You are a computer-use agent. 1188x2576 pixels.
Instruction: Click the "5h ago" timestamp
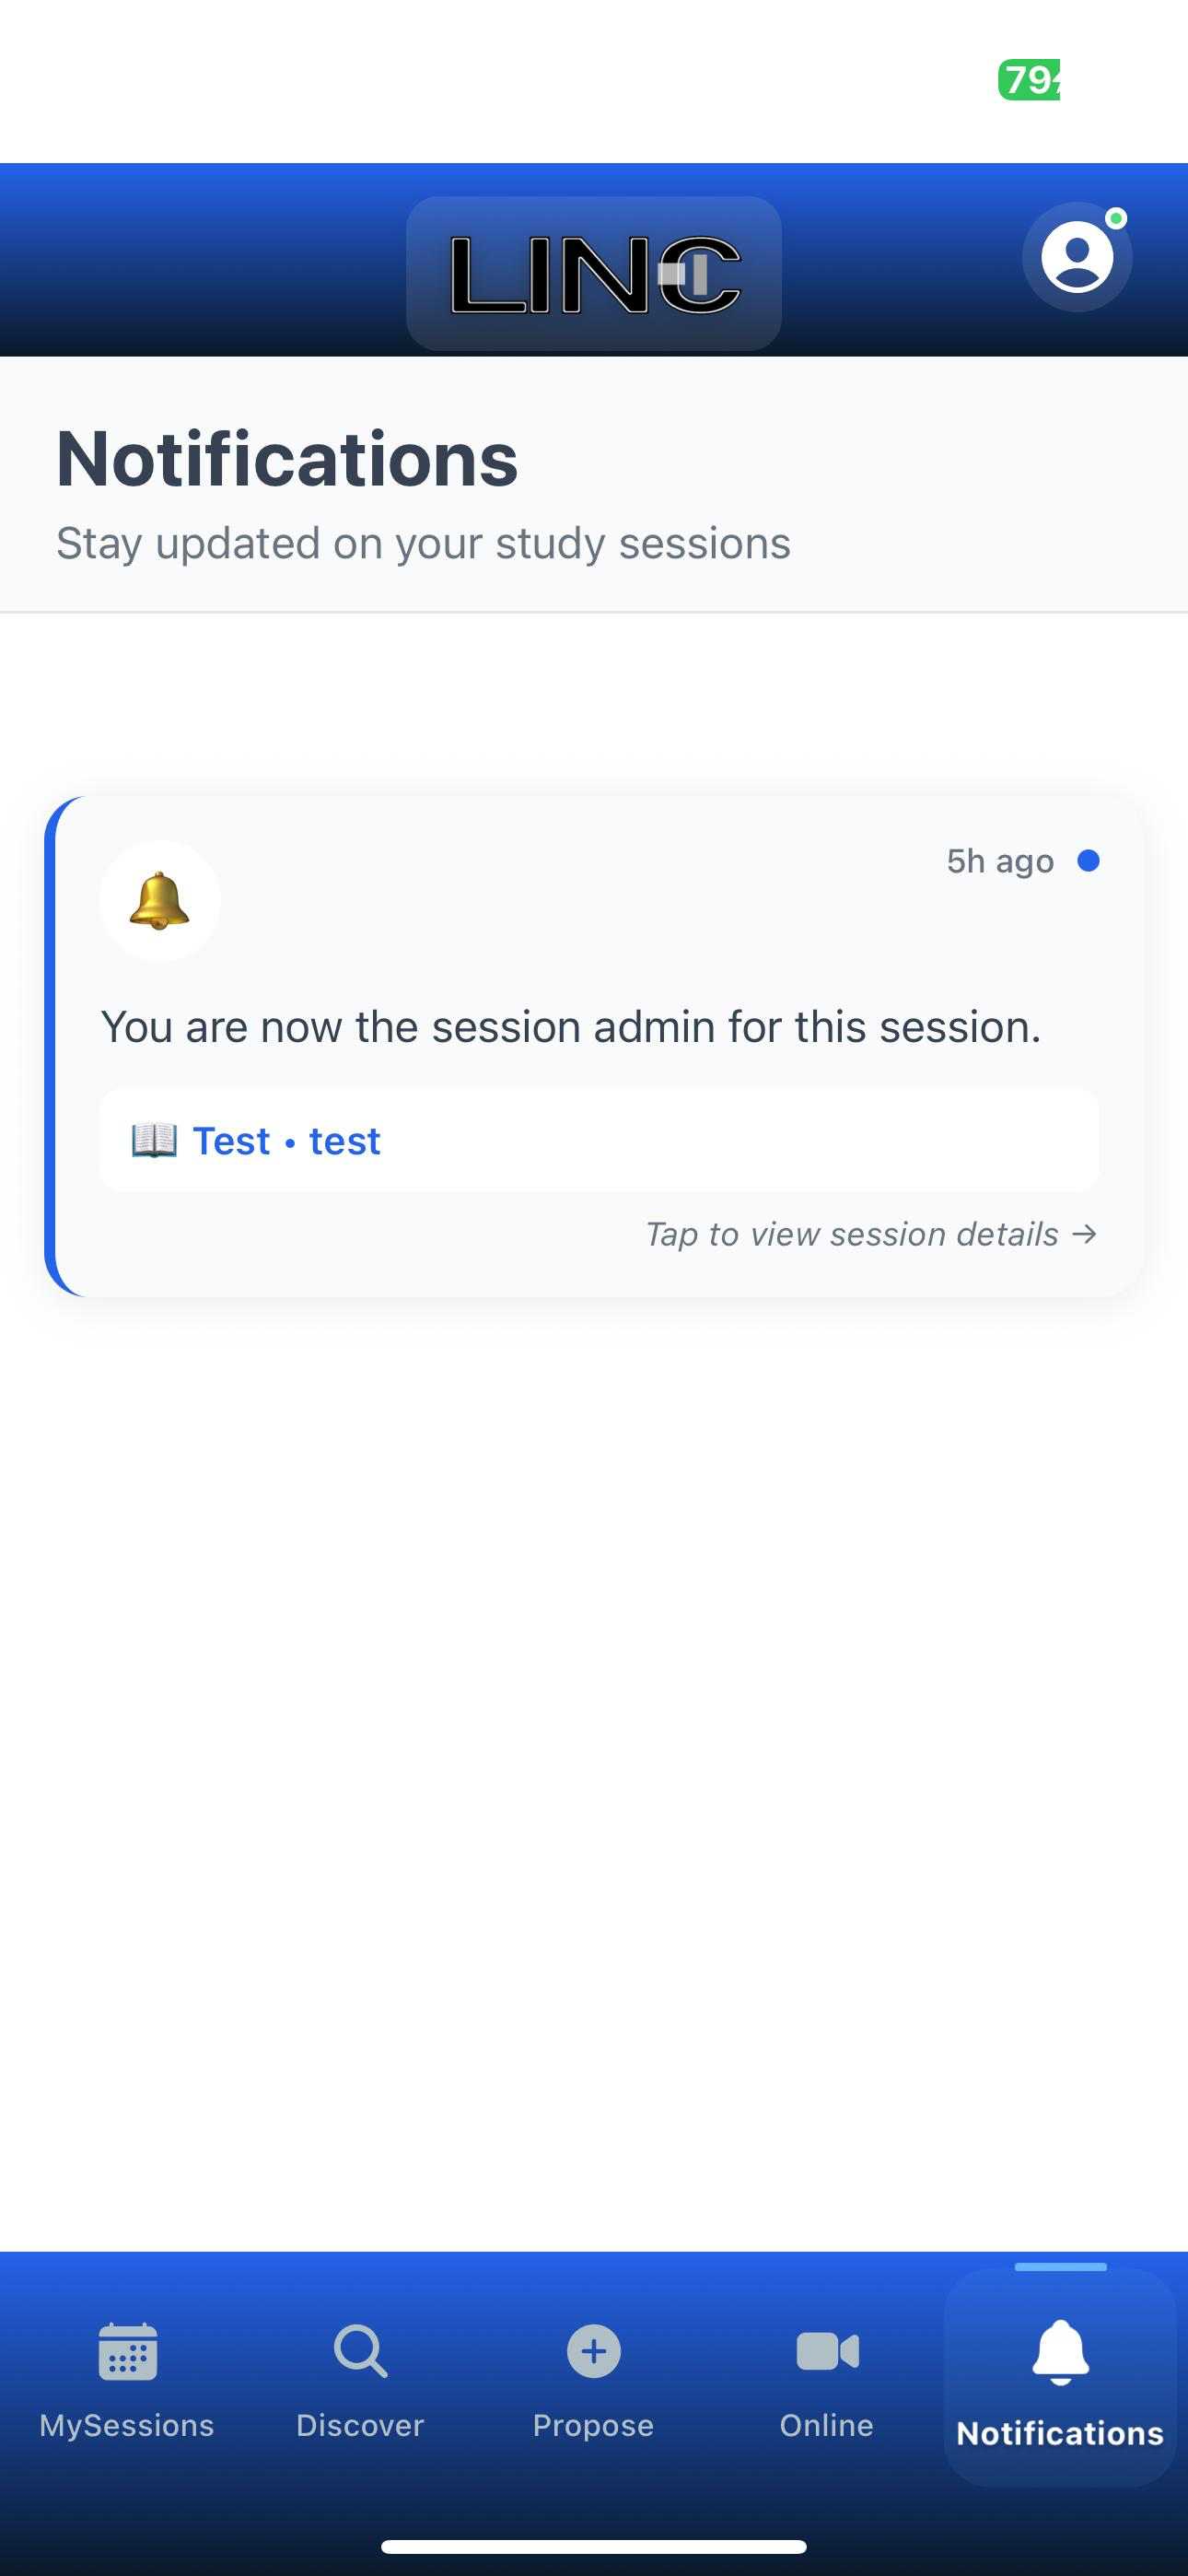point(1000,861)
